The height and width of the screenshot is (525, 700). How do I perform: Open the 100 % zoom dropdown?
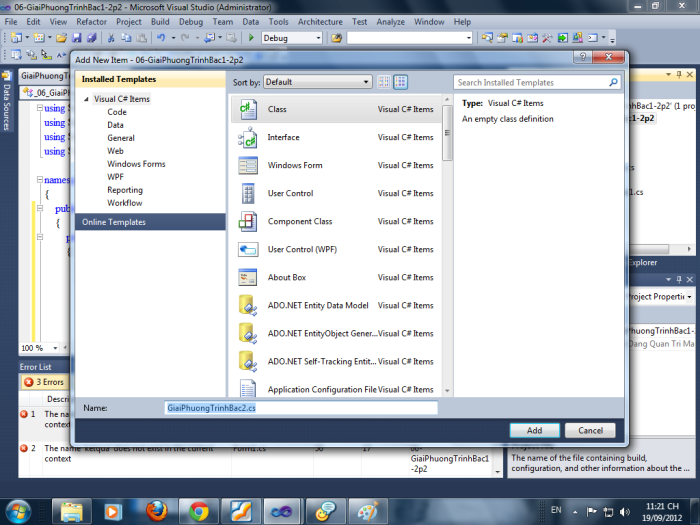pyautogui.click(x=55, y=348)
